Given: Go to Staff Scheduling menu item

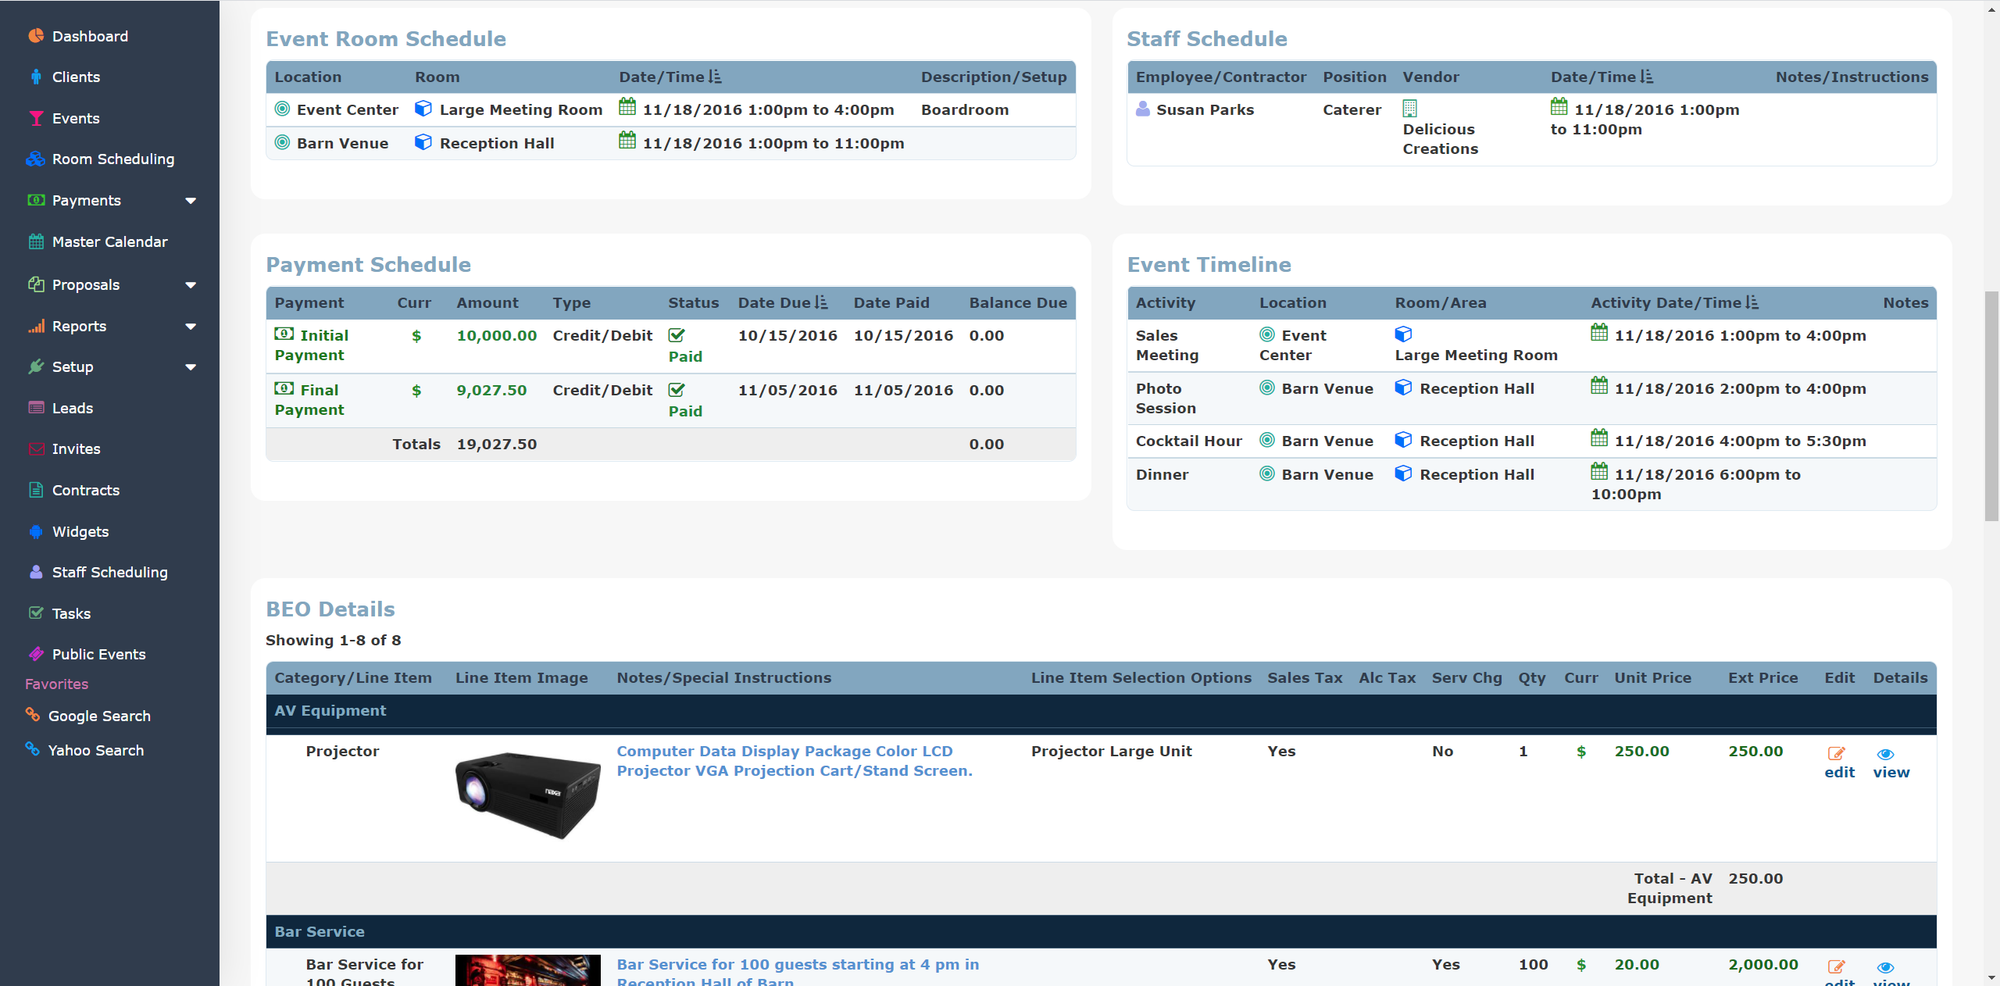Looking at the screenshot, I should [109, 572].
